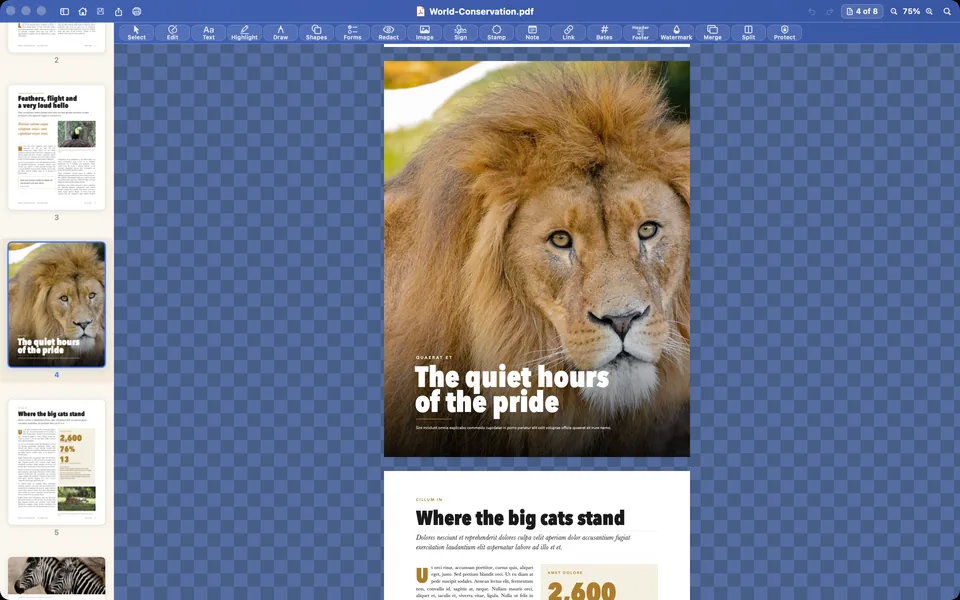Click the 2,600 statistic on the page

582,591
